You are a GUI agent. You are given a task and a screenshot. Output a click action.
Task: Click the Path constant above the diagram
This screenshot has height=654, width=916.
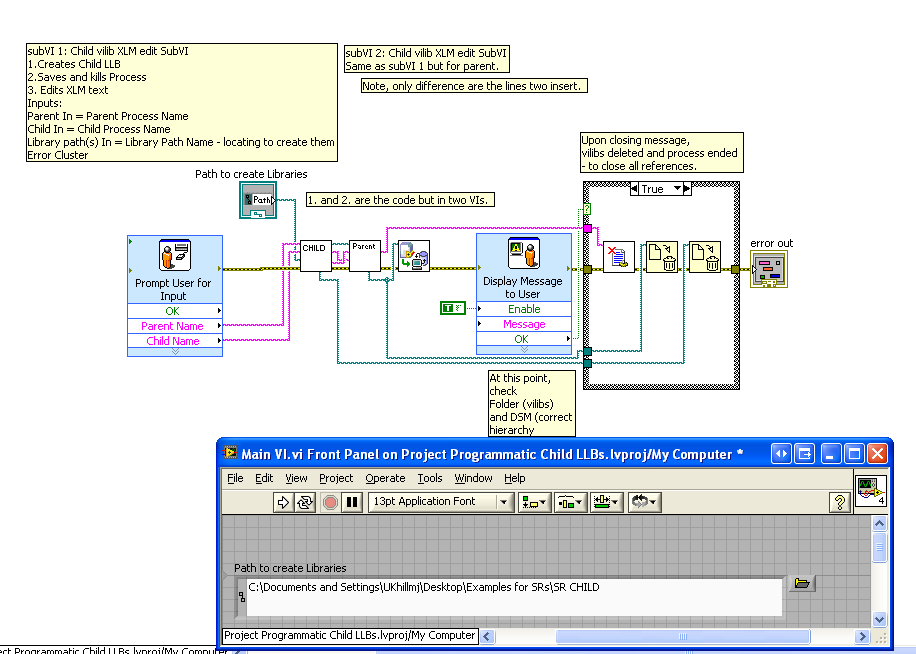[x=258, y=200]
